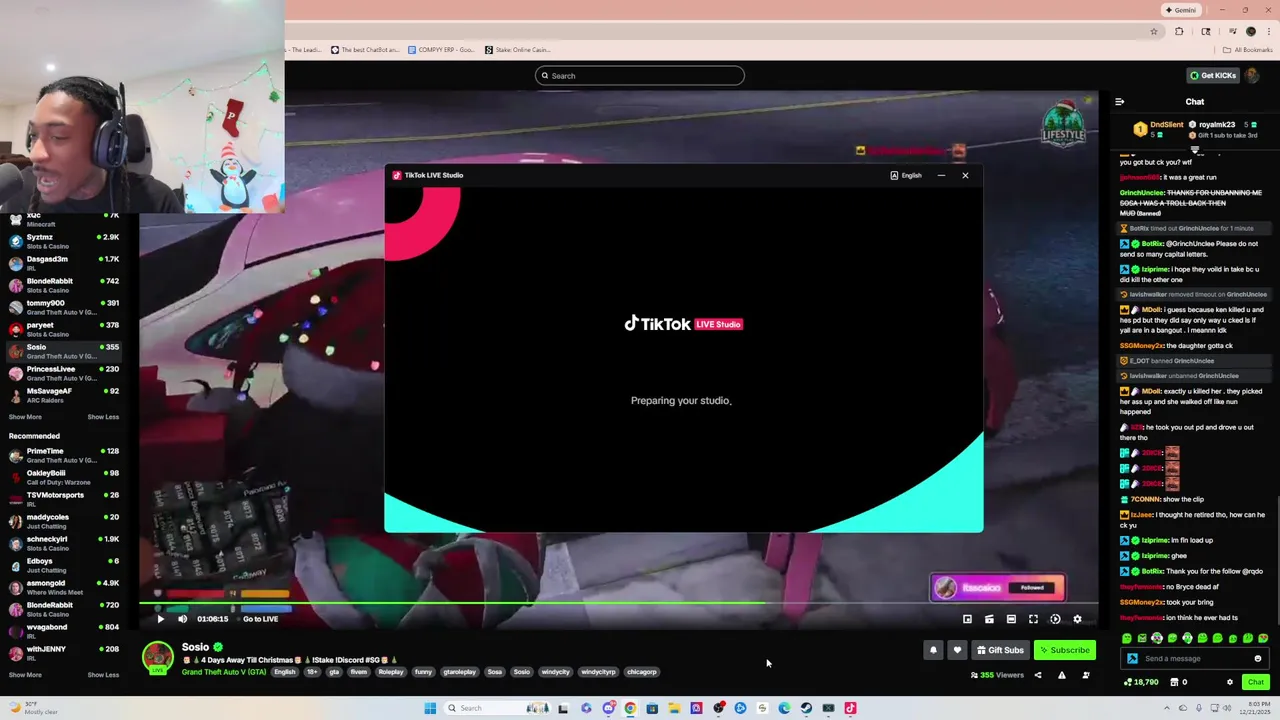The image size is (1280, 720).
Task: Seek on the green stream progress bar
Action: tap(618, 602)
